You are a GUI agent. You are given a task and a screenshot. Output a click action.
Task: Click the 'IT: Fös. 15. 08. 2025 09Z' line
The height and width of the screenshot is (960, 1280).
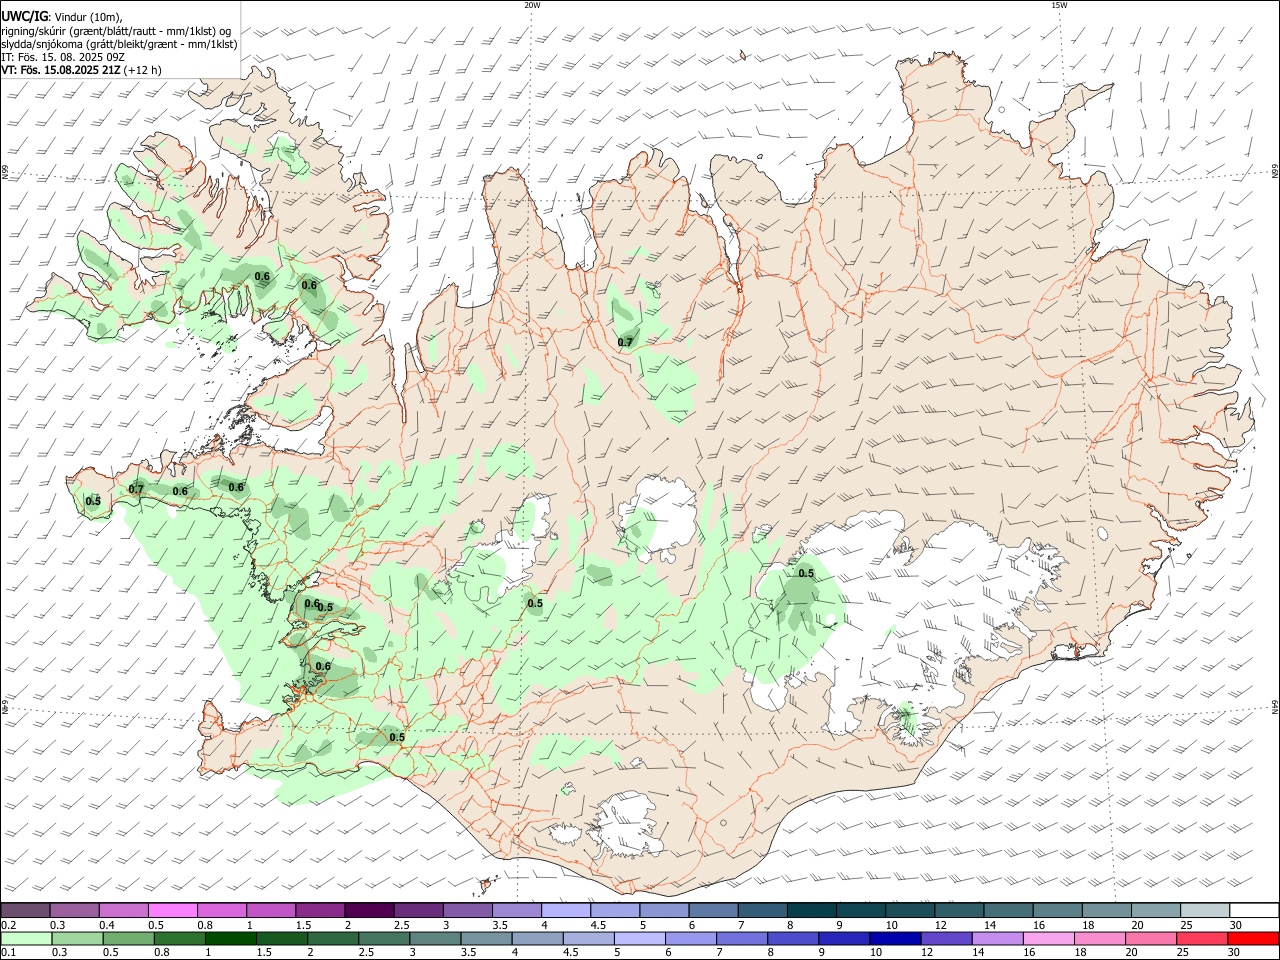coord(63,57)
